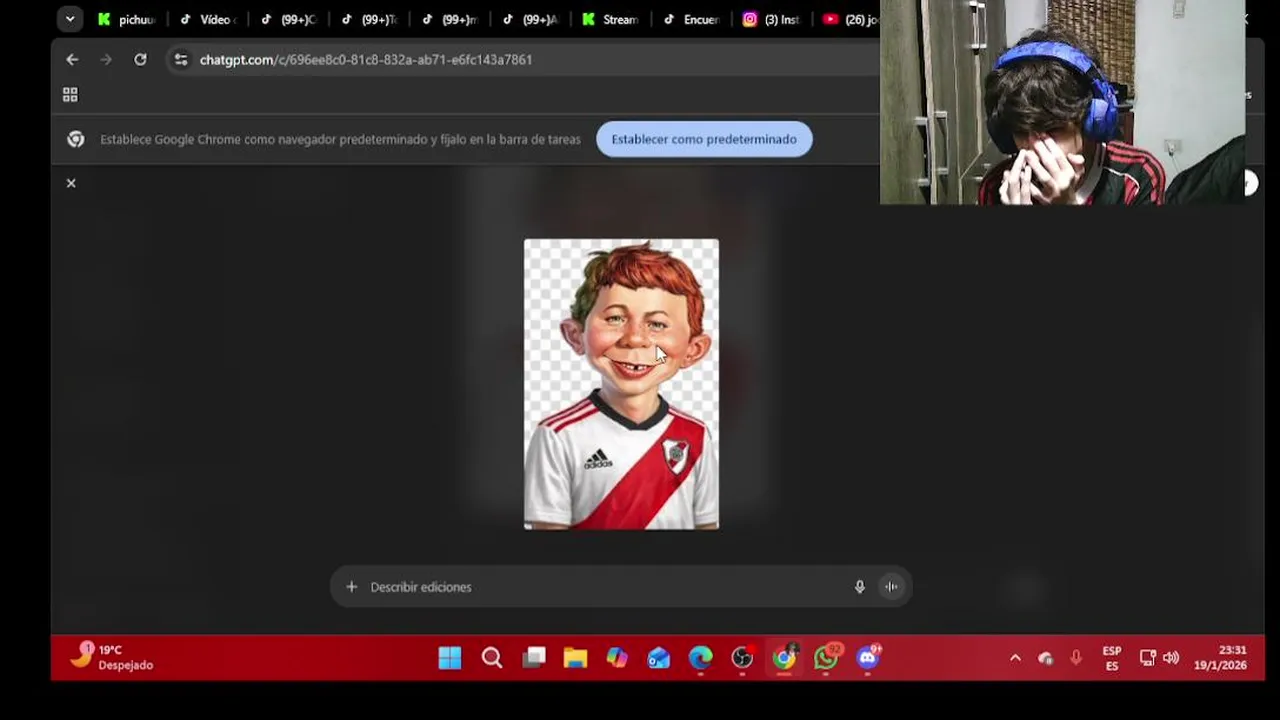Open the weather widget showing 19°C Despejado
Screen dimensions: 1280x720
[x=113, y=657]
